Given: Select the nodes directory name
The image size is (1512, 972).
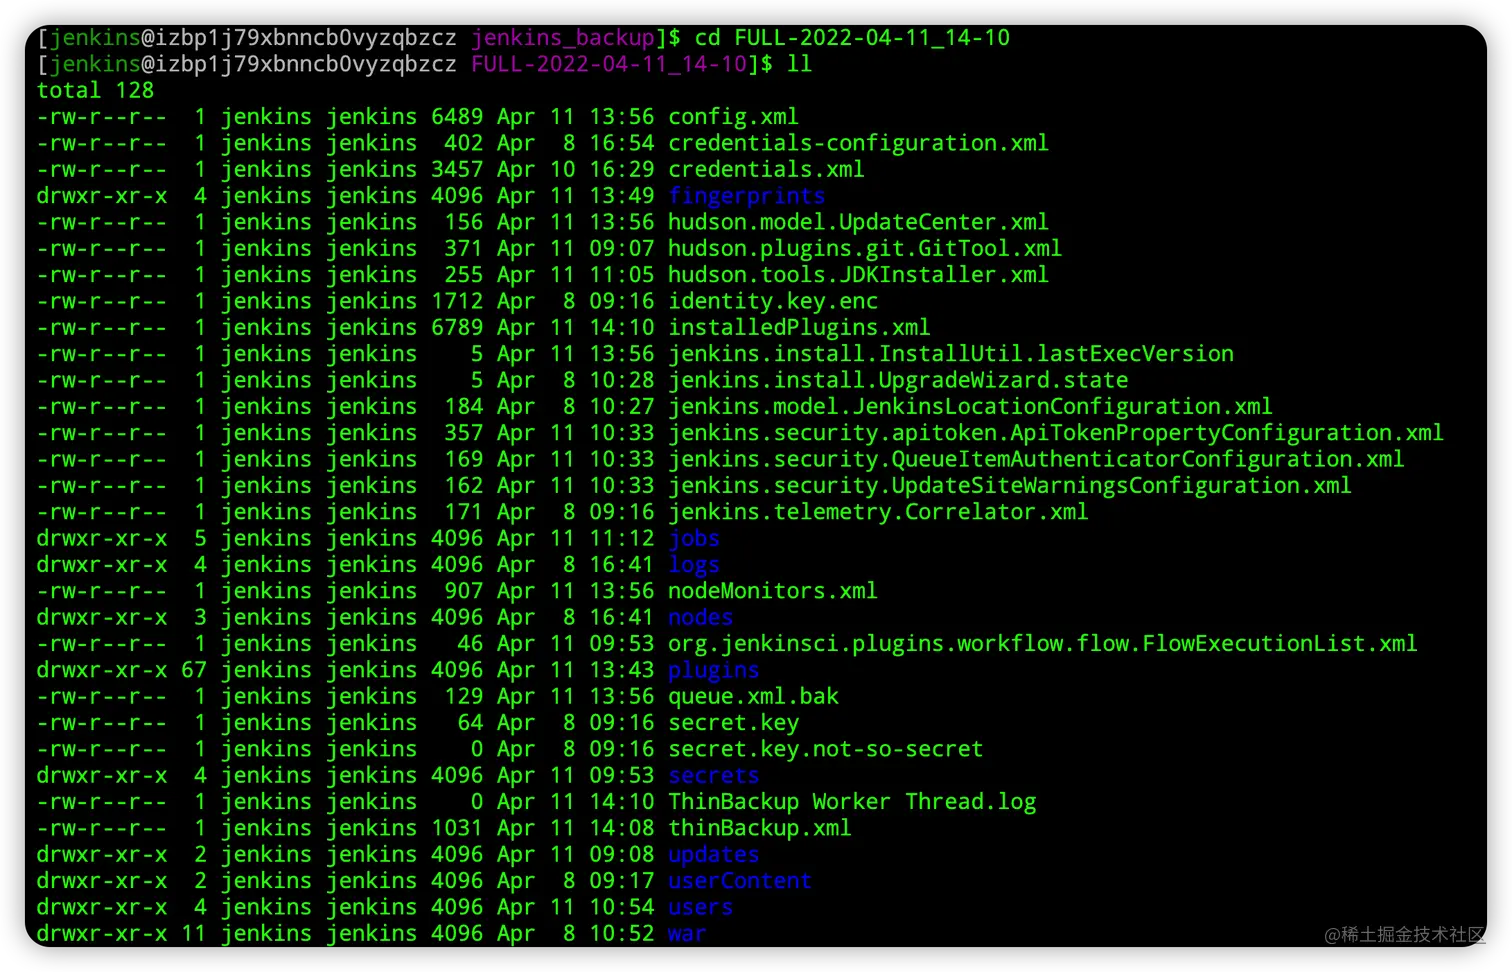Looking at the screenshot, I should pos(700,618).
